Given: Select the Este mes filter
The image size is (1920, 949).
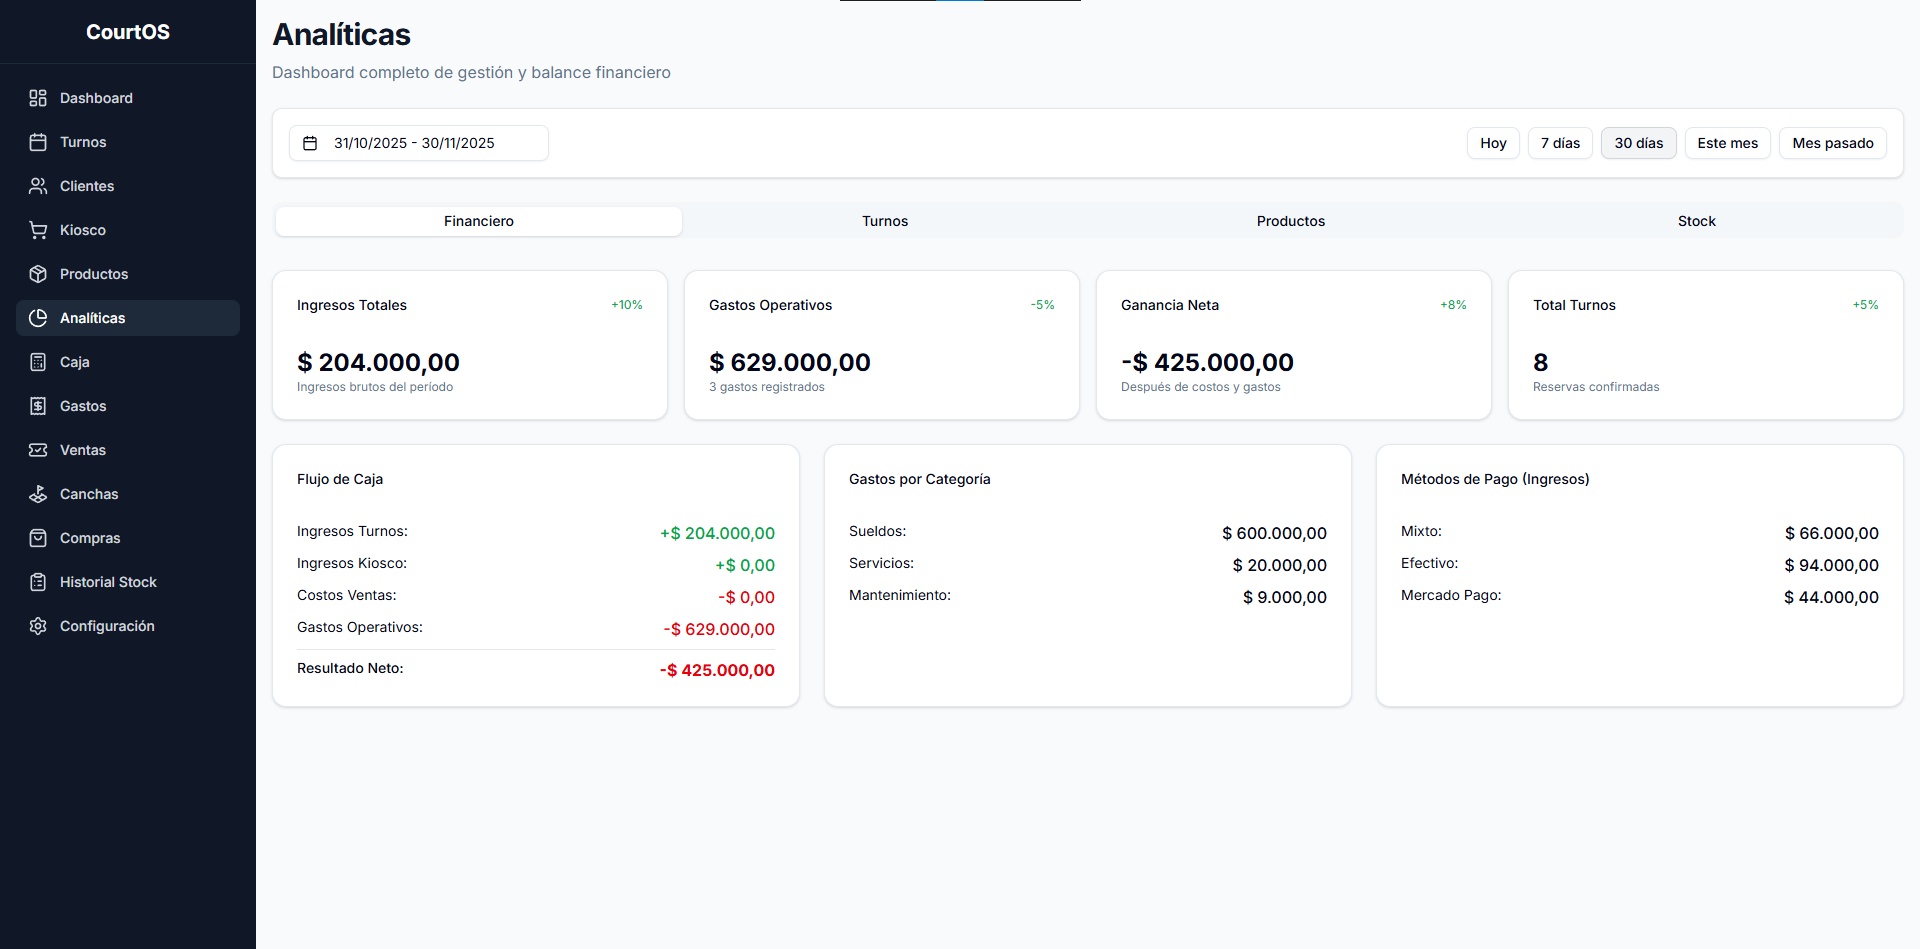Looking at the screenshot, I should [1727, 143].
